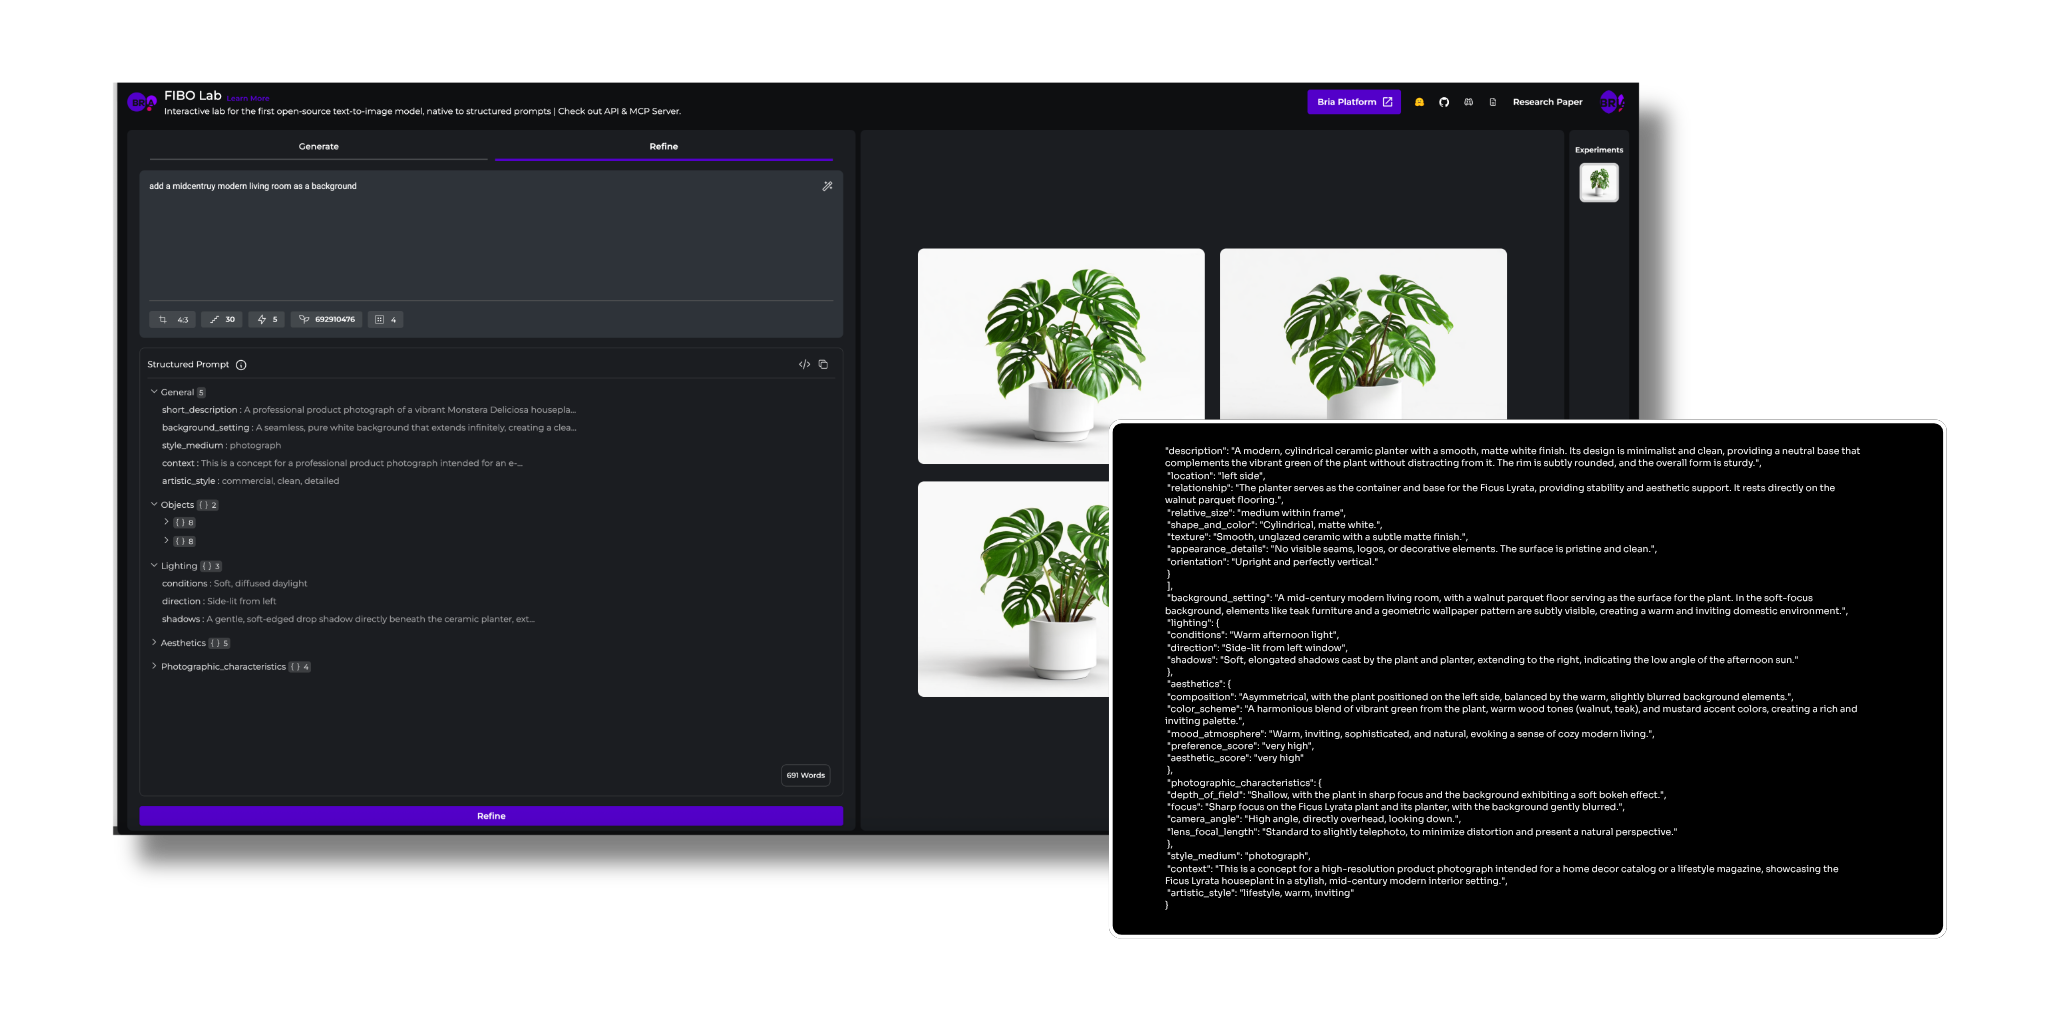Collapse the General section
This screenshot has width=2048, height=1009.
pos(154,392)
